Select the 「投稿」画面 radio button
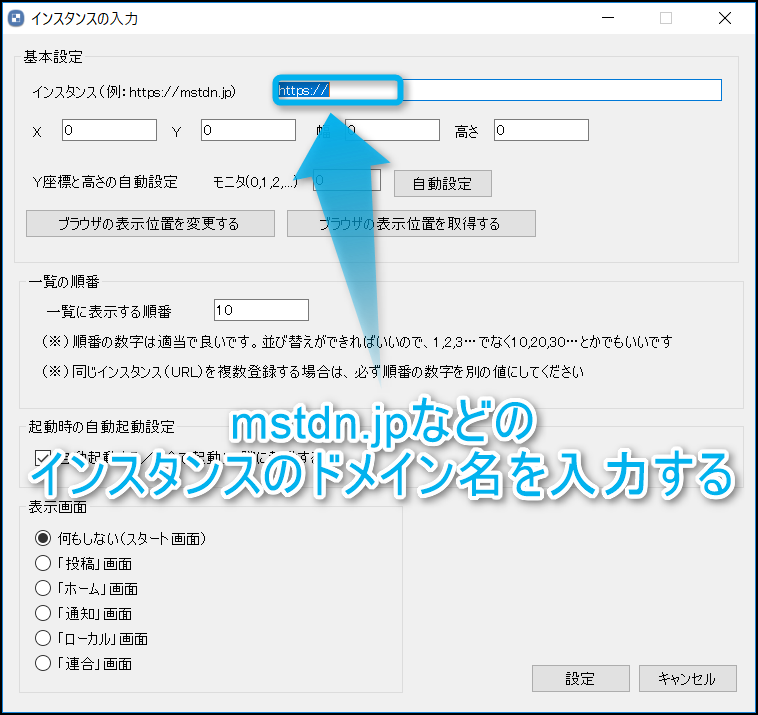758x715 pixels. 43,563
